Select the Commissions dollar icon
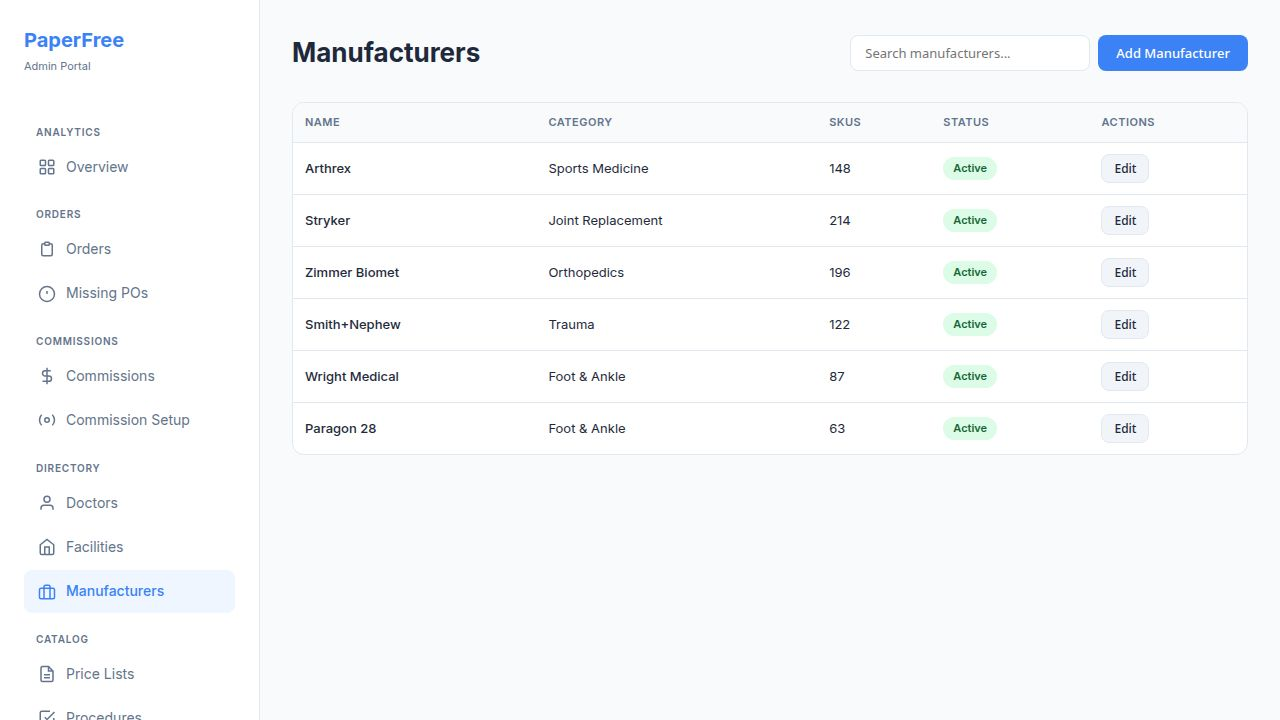Image resolution: width=1280 pixels, height=720 pixels. [46, 376]
